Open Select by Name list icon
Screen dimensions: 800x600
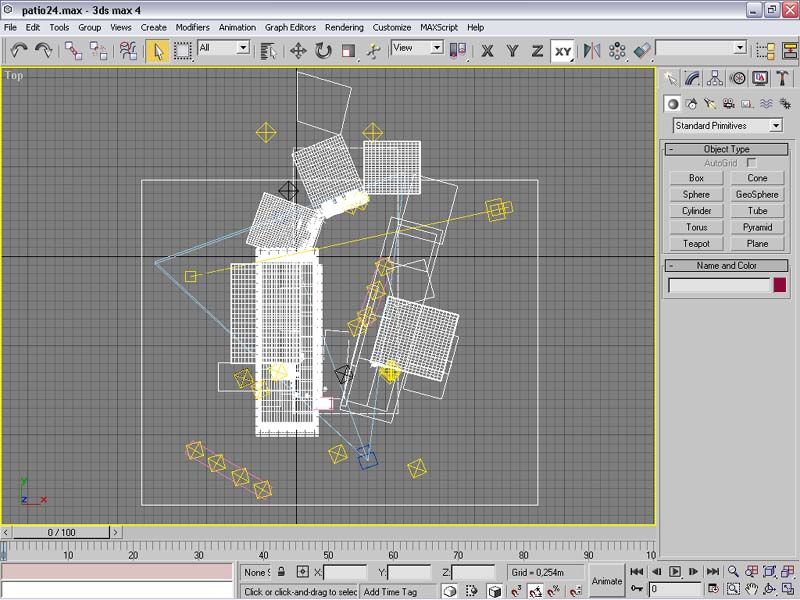coord(268,51)
